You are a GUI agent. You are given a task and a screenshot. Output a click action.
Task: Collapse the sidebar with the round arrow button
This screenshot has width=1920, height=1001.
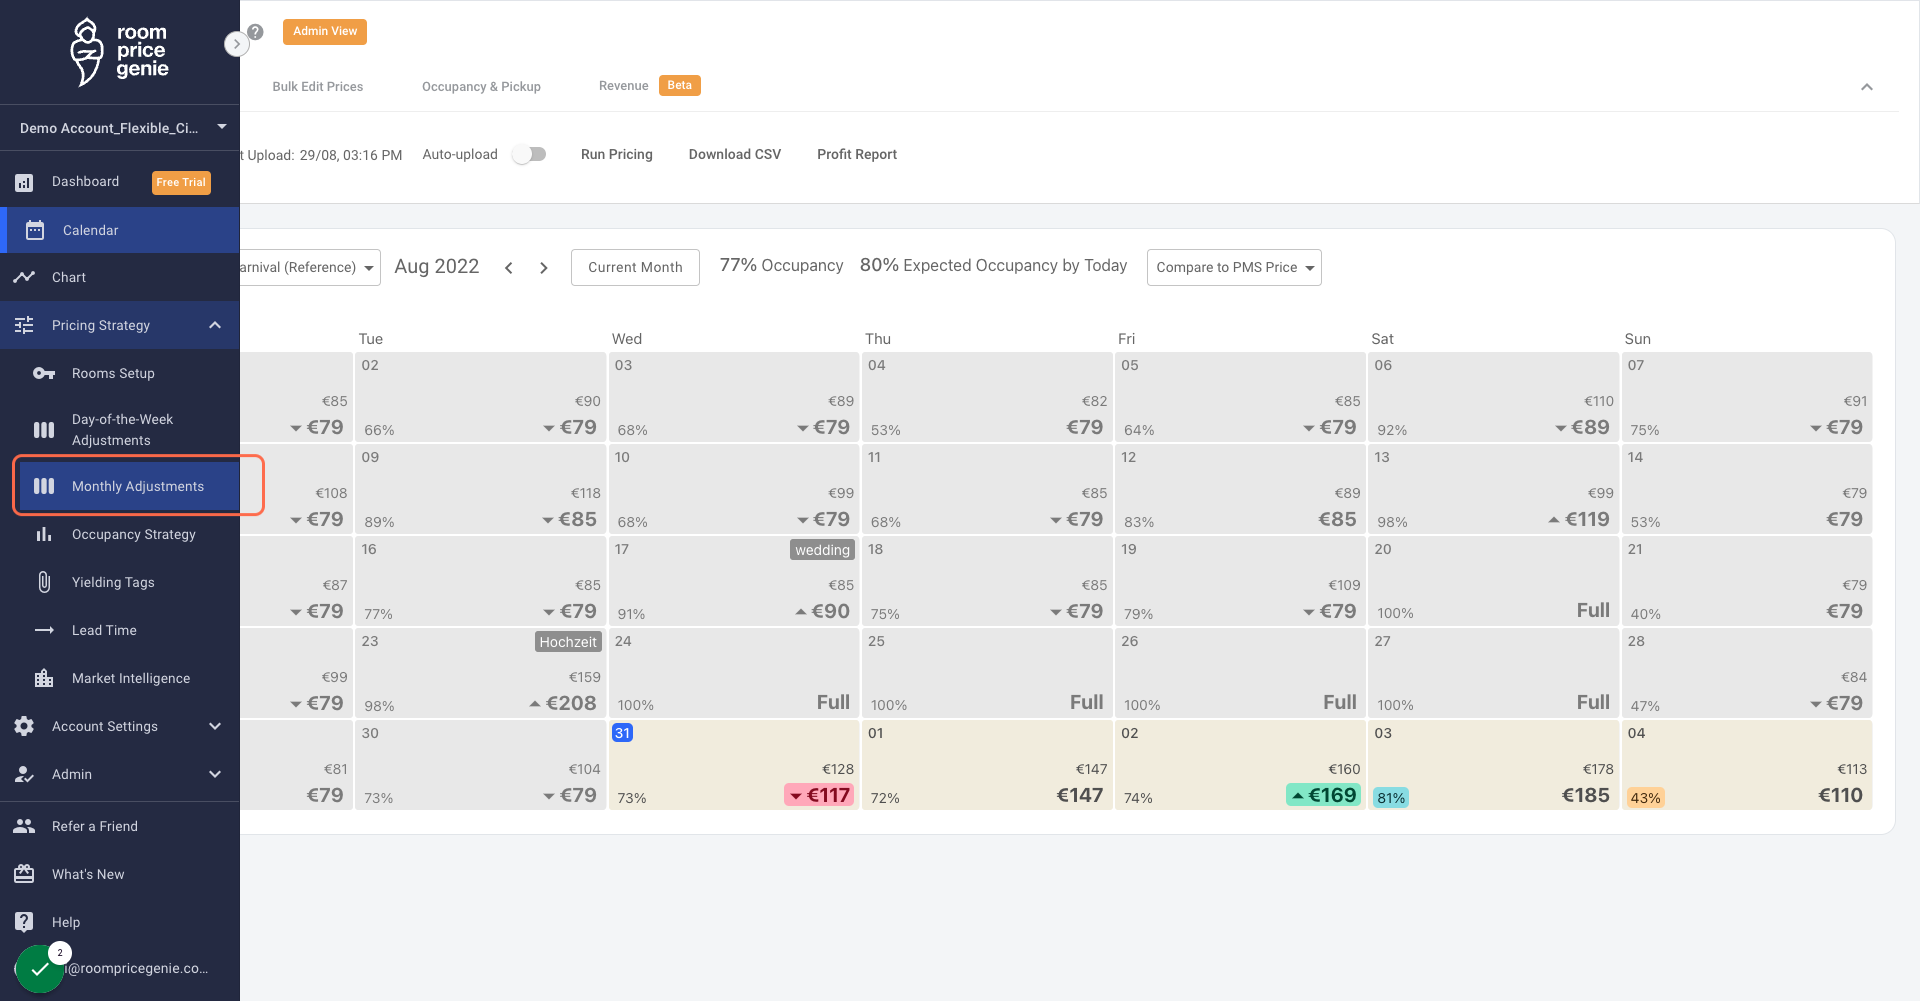(x=236, y=44)
